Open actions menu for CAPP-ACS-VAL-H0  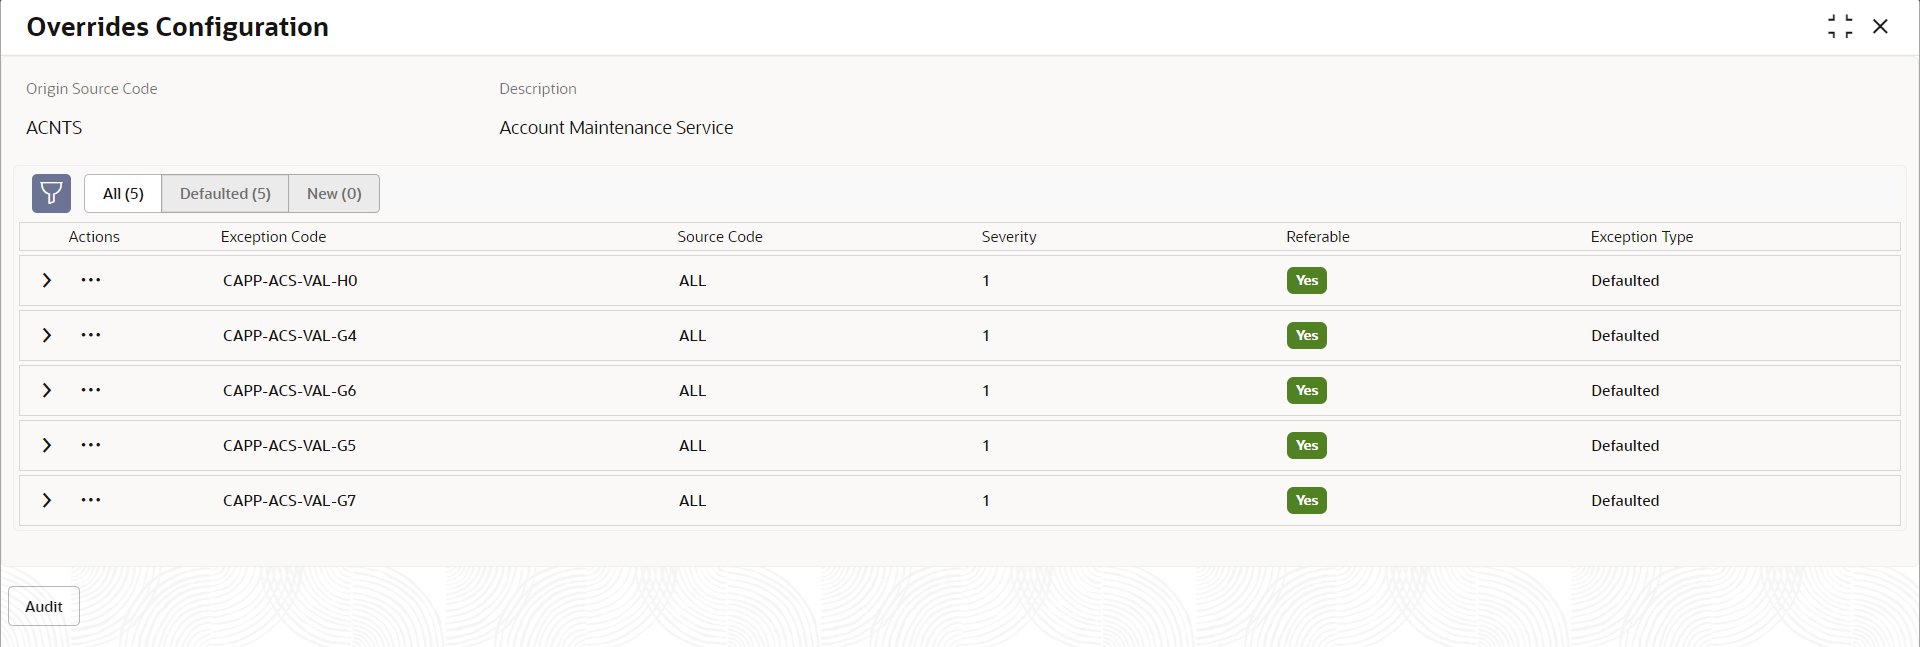coord(91,280)
